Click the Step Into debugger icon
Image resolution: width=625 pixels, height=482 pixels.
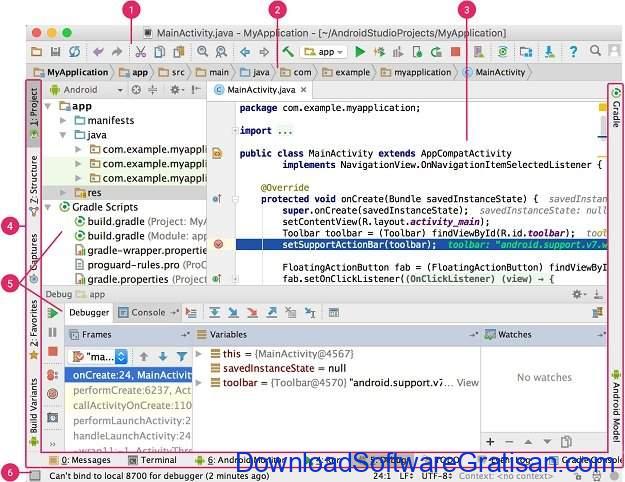pos(234,313)
